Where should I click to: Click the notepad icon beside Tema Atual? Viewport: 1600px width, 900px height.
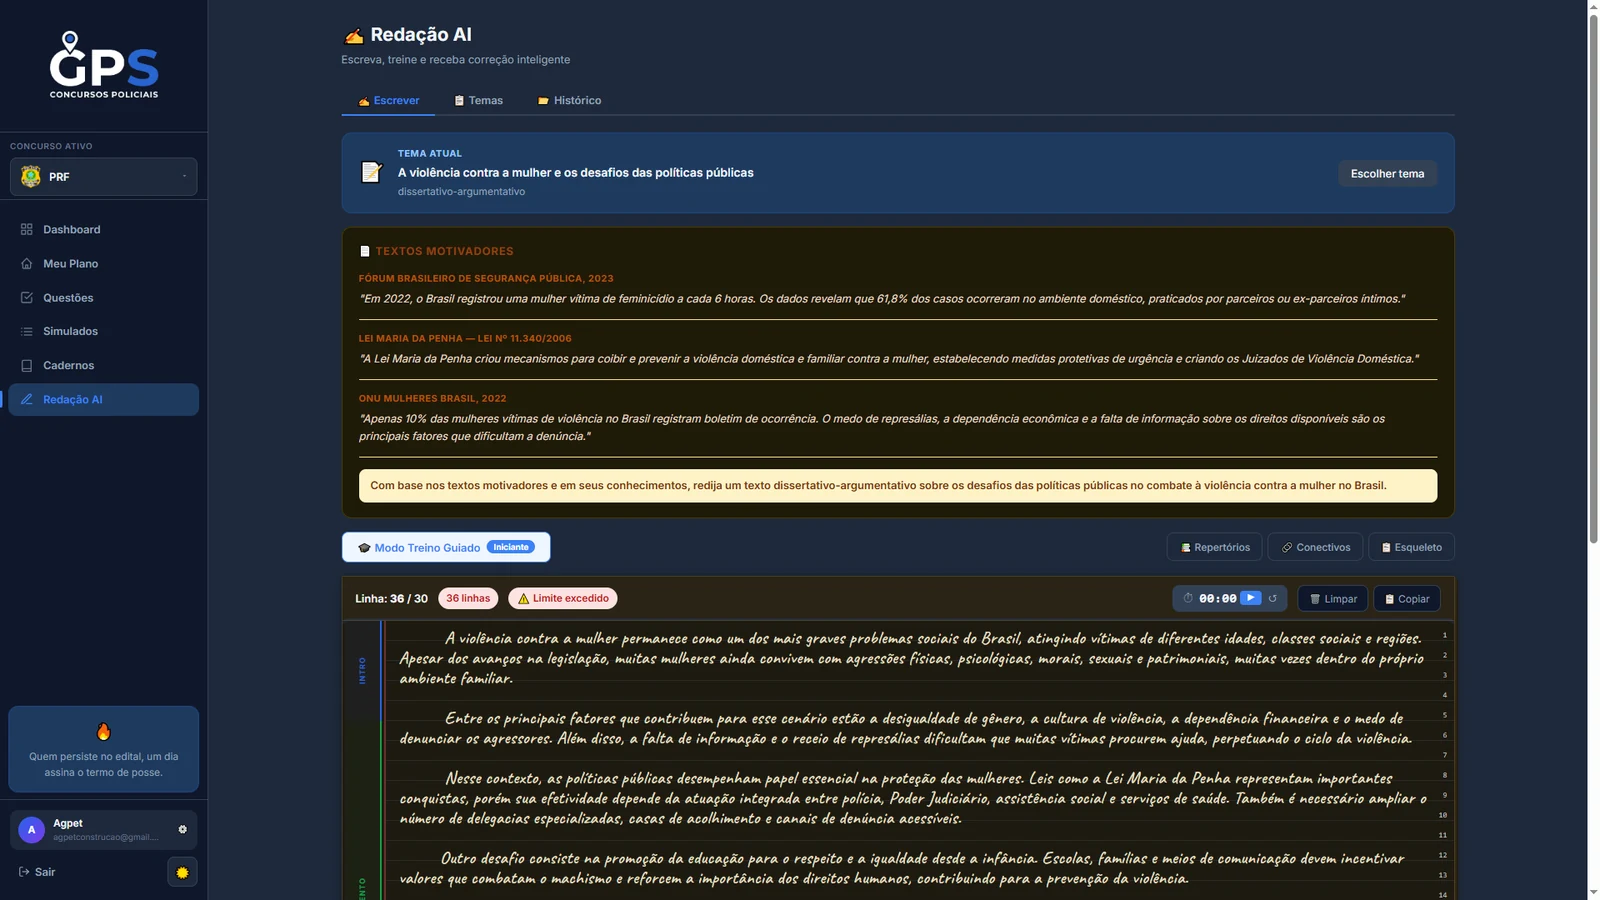[372, 172]
